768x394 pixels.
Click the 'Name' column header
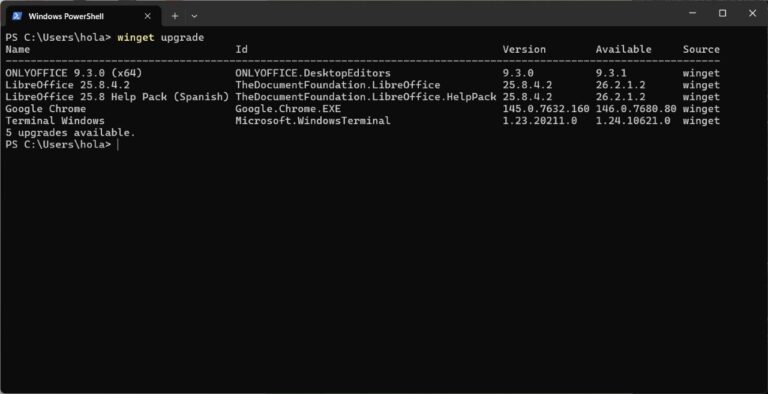point(18,49)
